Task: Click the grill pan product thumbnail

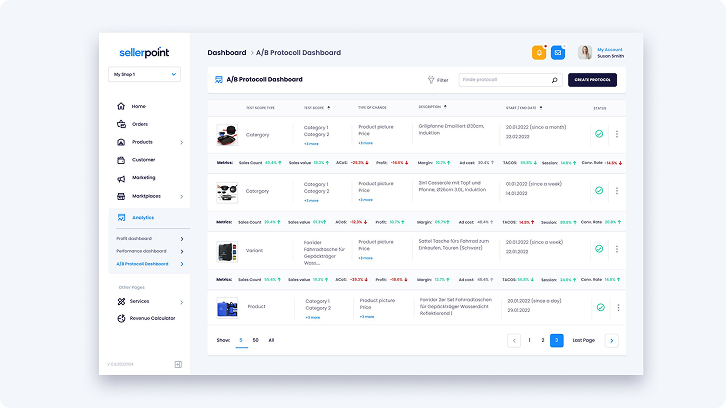Action: 227,135
